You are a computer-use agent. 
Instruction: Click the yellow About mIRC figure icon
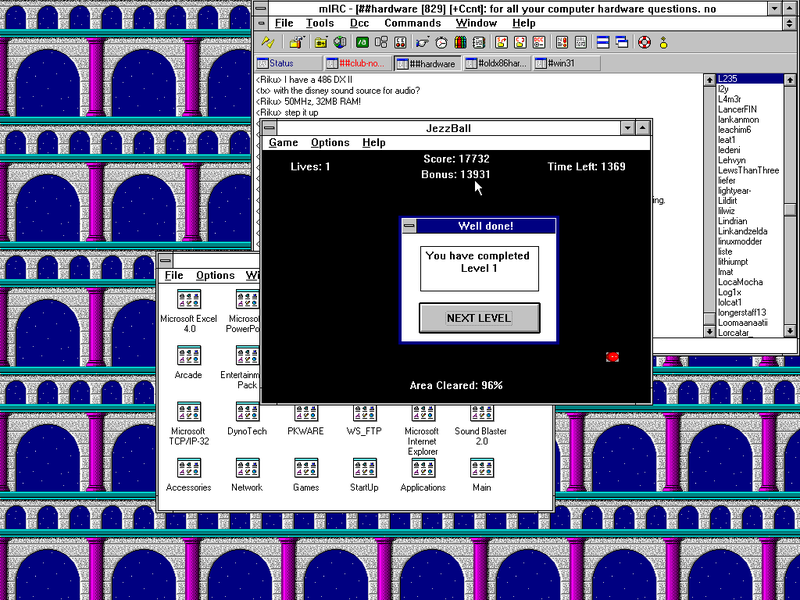(663, 43)
